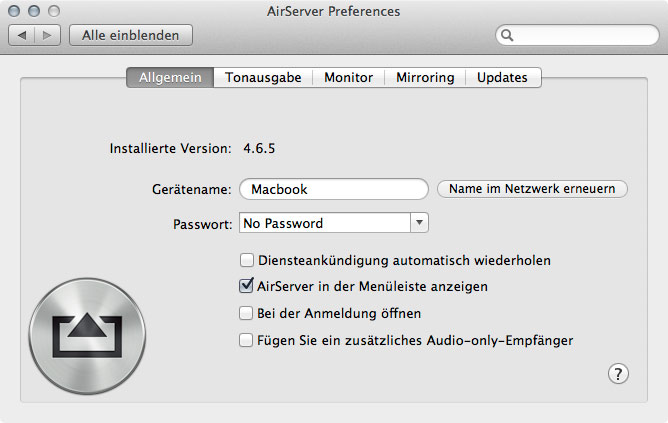The width and height of the screenshot is (668, 423).
Task: Click the magnifier icon in search field
Action: 507,35
